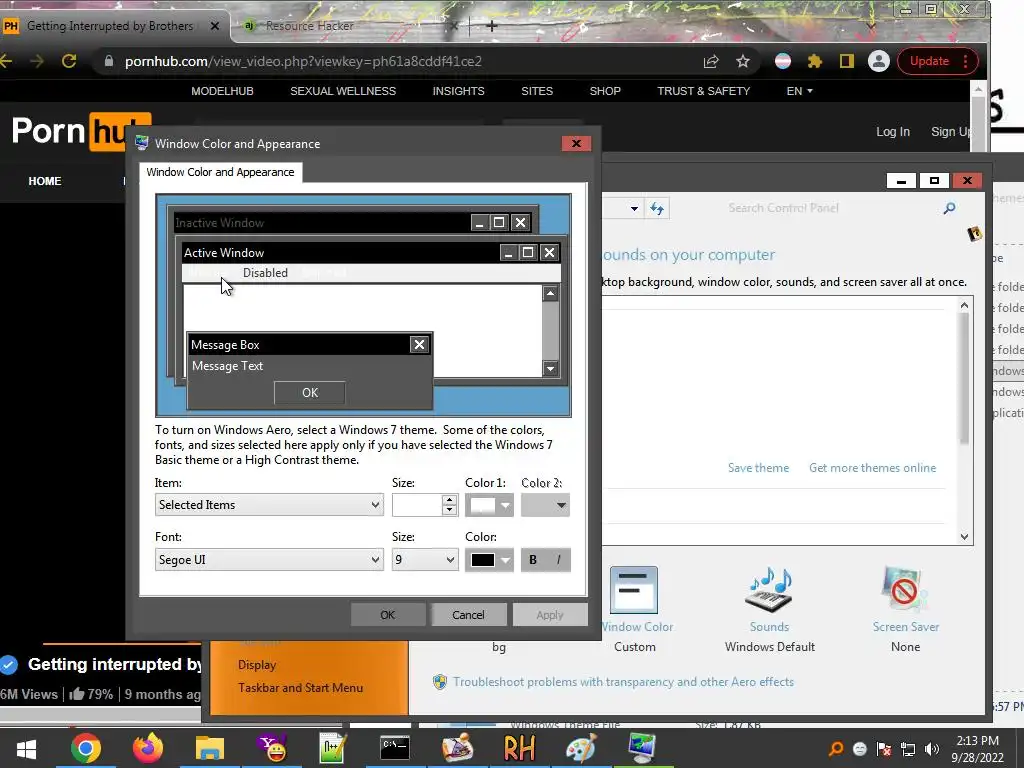Screen dimensions: 1024x768
Task: Open a new tab with plus button
Action: click(492, 26)
